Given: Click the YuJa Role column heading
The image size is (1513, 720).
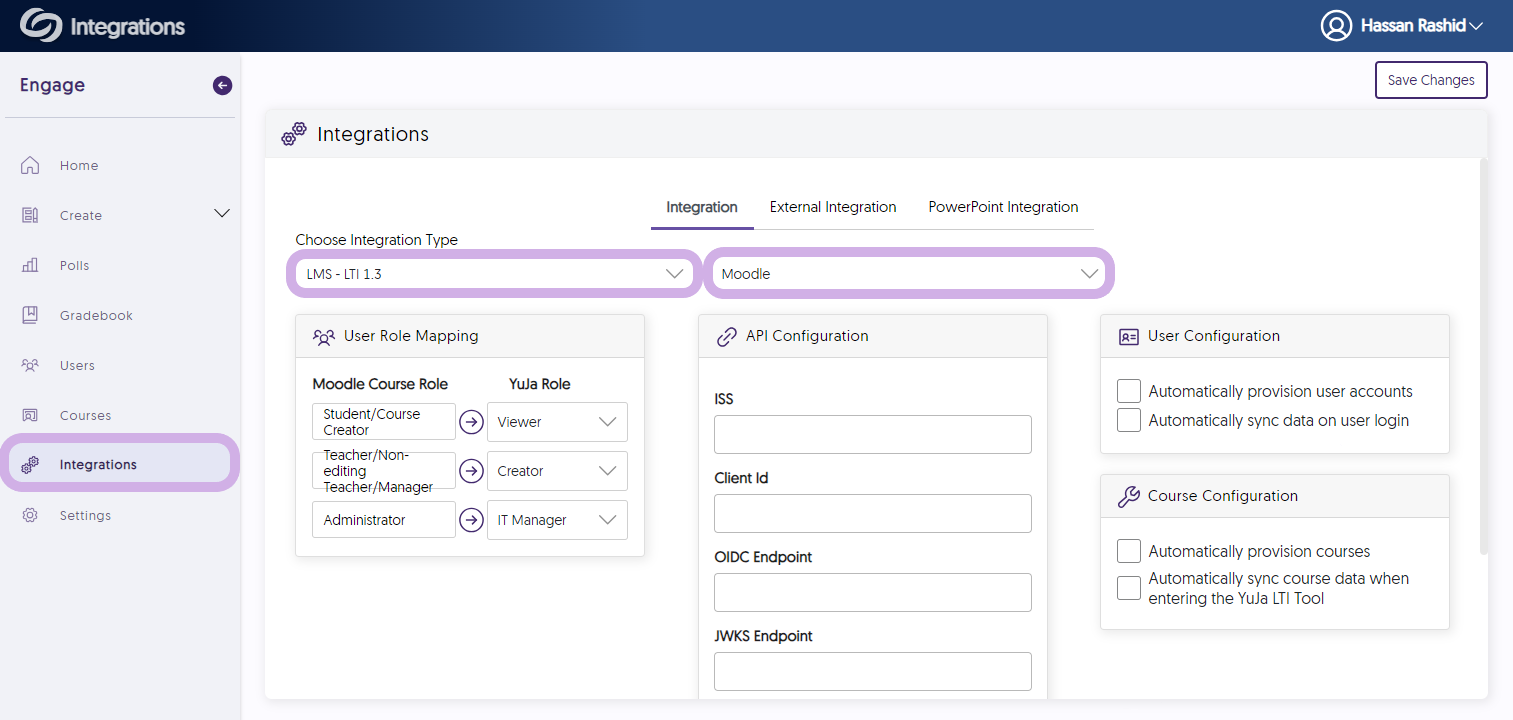Looking at the screenshot, I should pyautogui.click(x=540, y=384).
